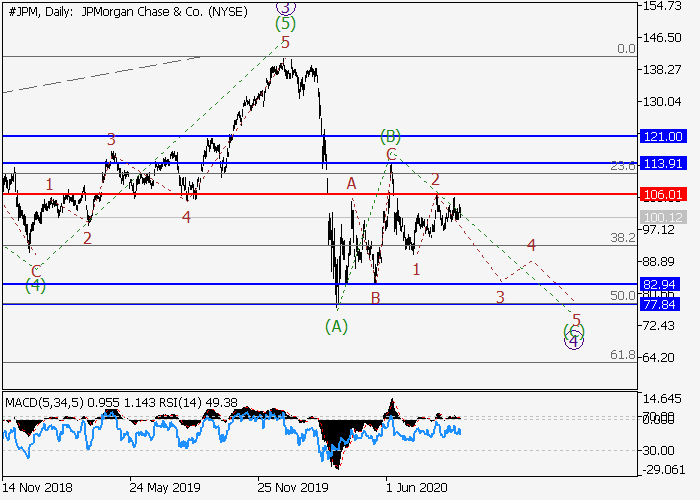Click the 14 Nov 2018 date label
The height and width of the screenshot is (500, 700).
point(40,489)
